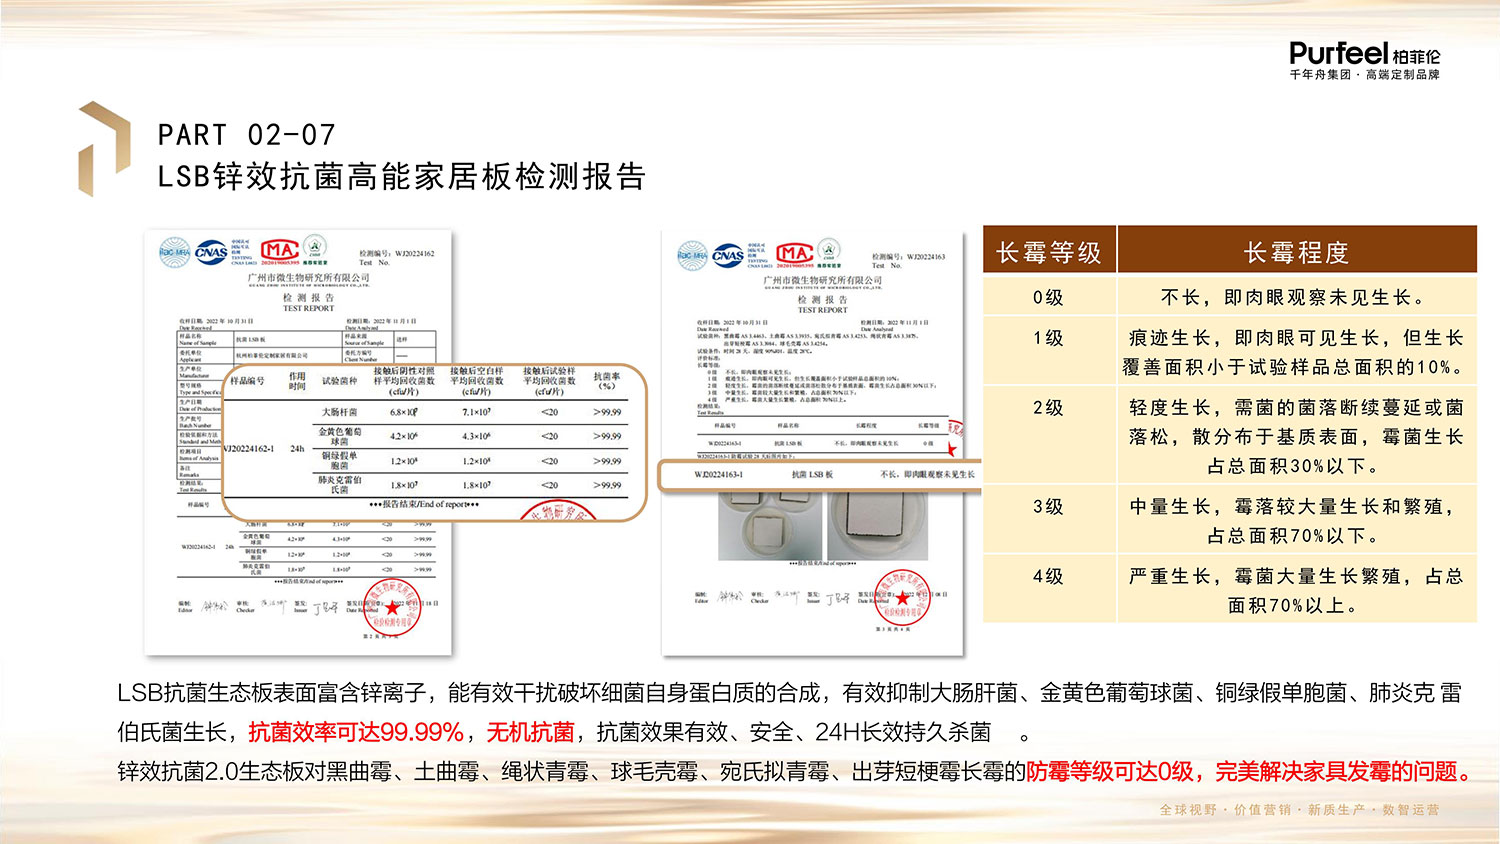The width and height of the screenshot is (1500, 844).
Task: Click the 24h duration in the callout table
Action: pos(297,449)
